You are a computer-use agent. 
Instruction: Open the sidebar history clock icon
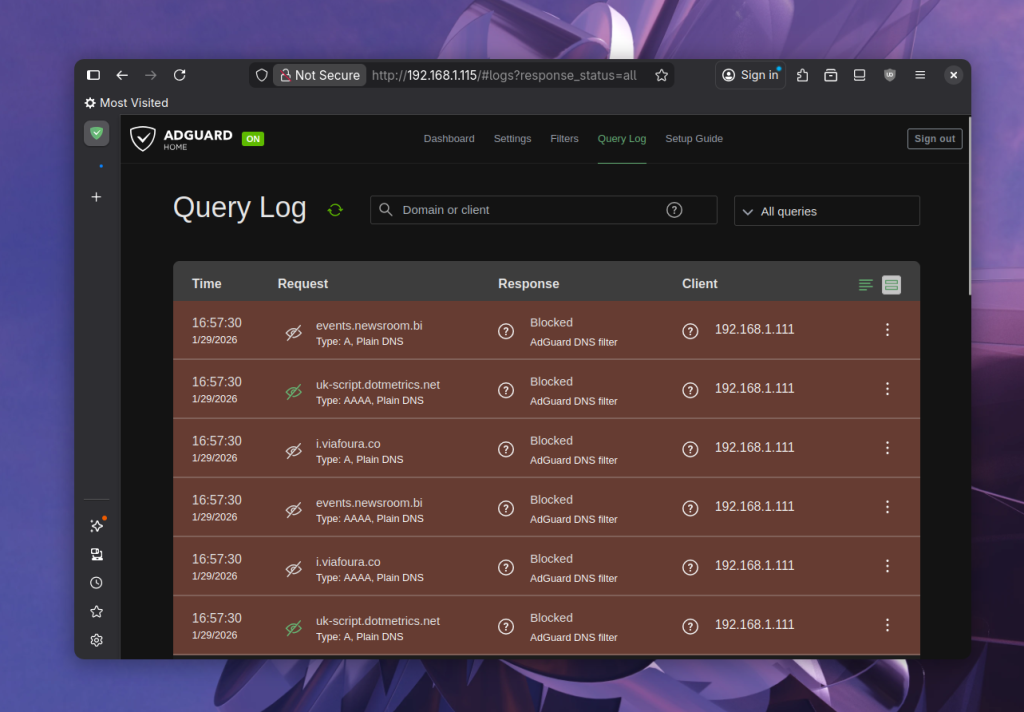coord(96,583)
